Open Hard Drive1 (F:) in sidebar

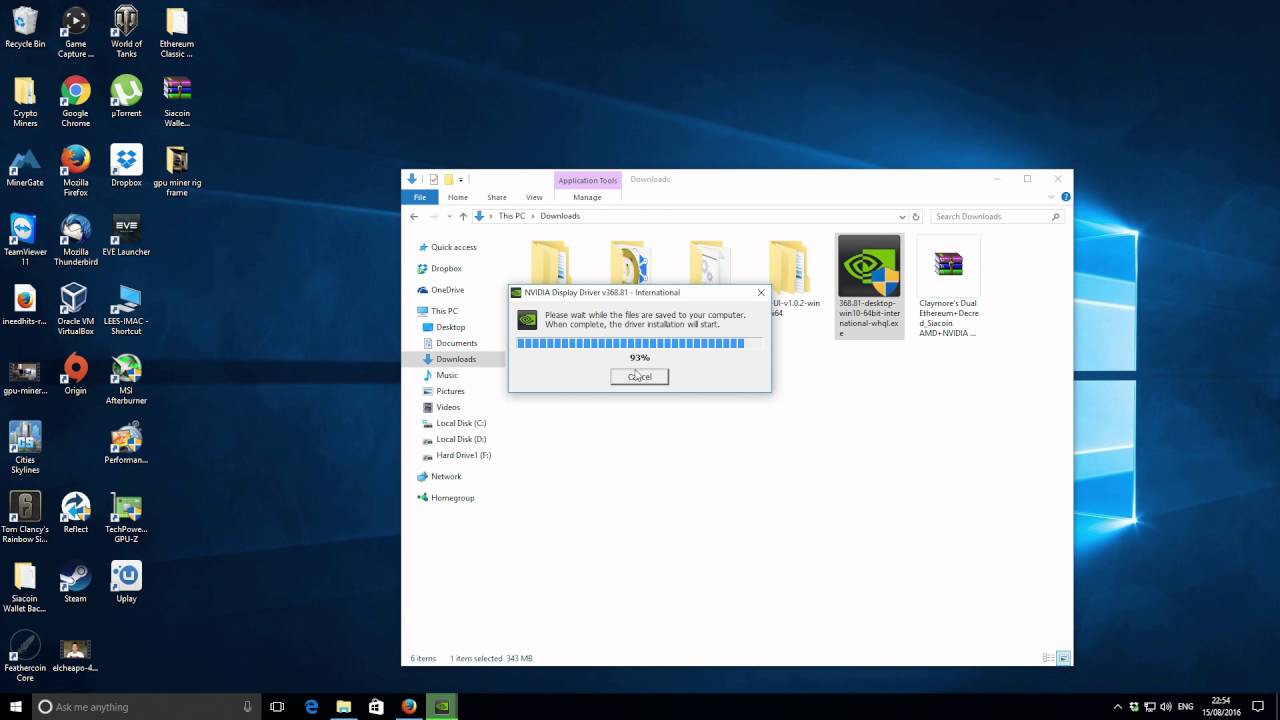tap(463, 455)
